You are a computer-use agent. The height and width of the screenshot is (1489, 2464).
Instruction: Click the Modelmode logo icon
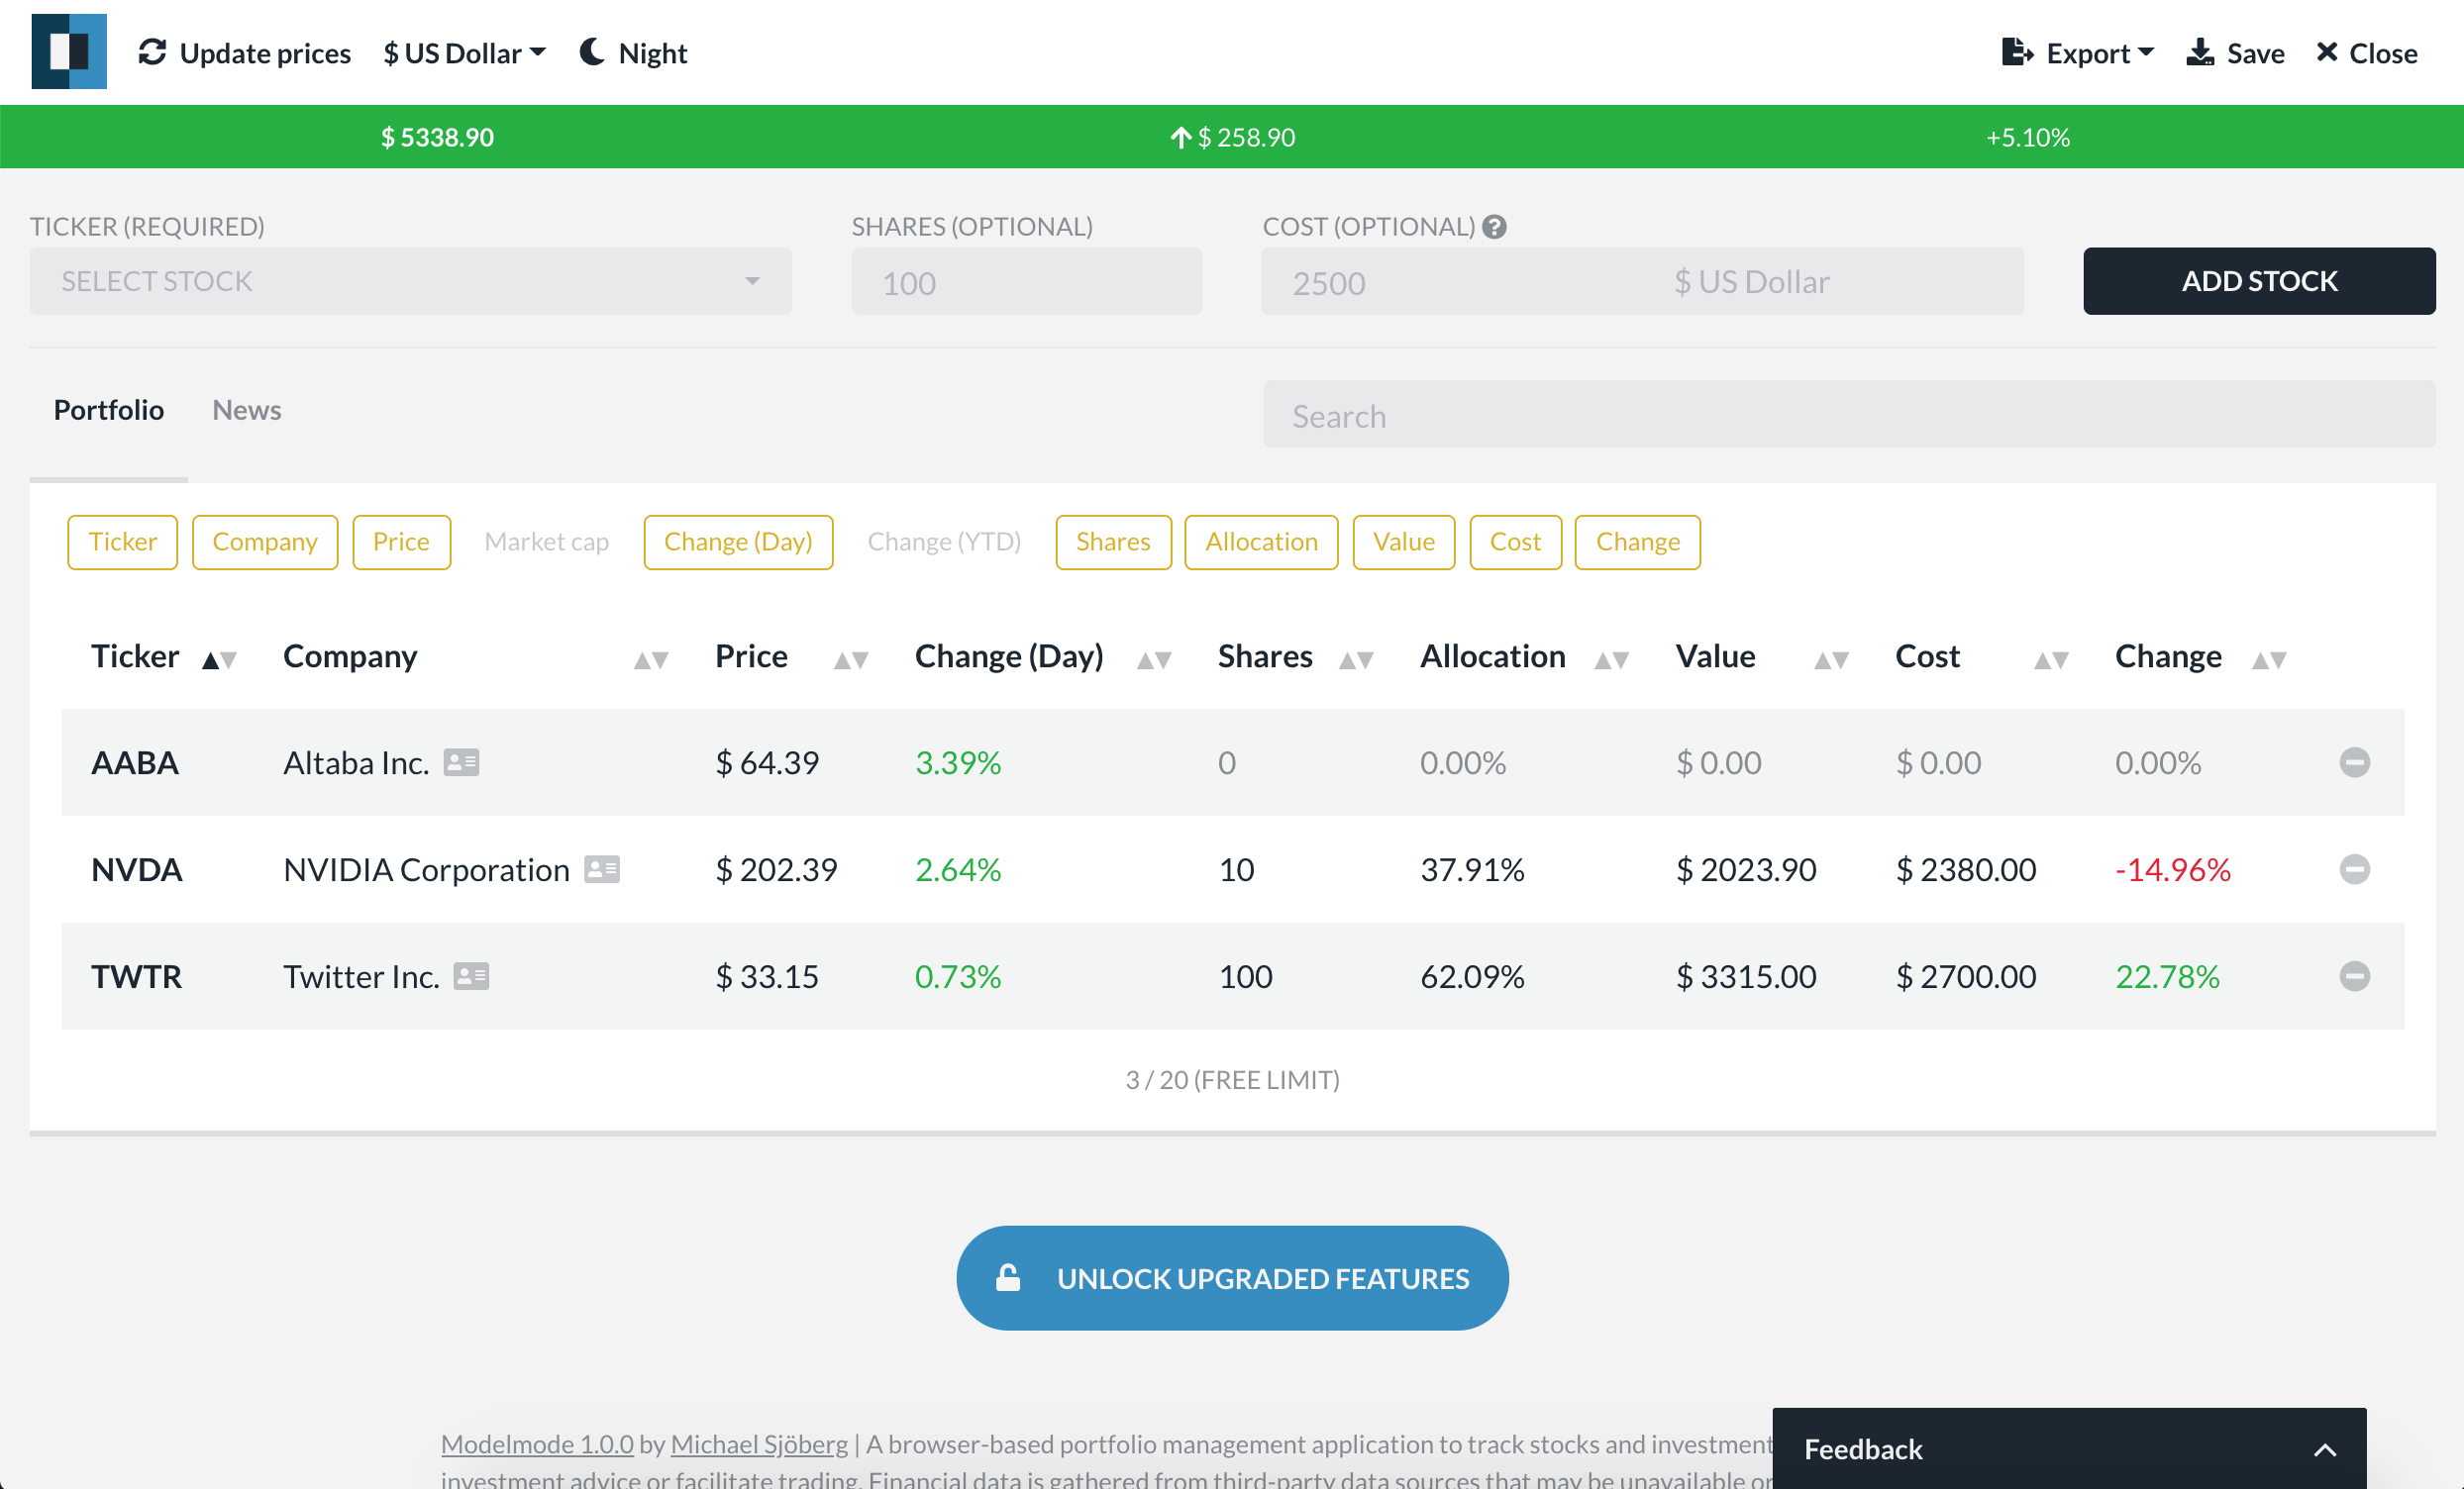[69, 51]
